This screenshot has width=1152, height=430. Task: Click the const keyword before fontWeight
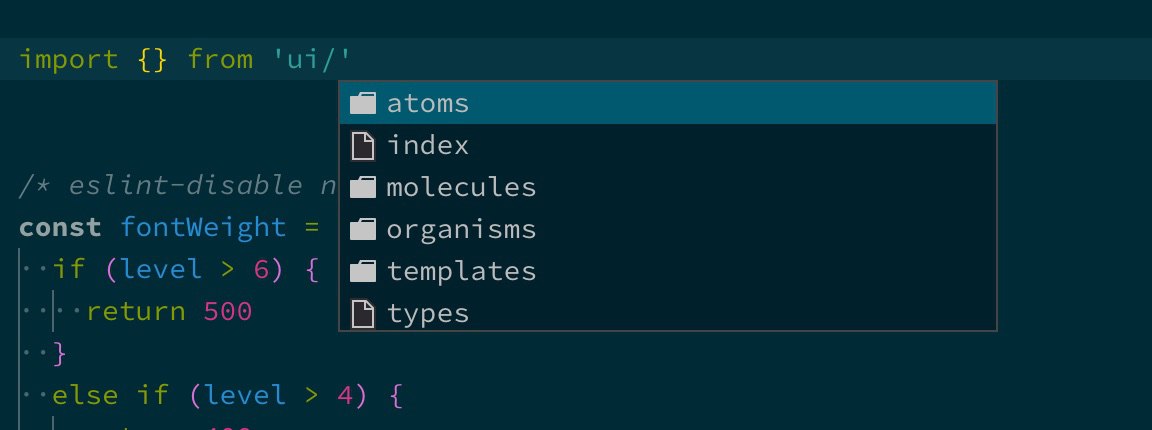coord(60,228)
